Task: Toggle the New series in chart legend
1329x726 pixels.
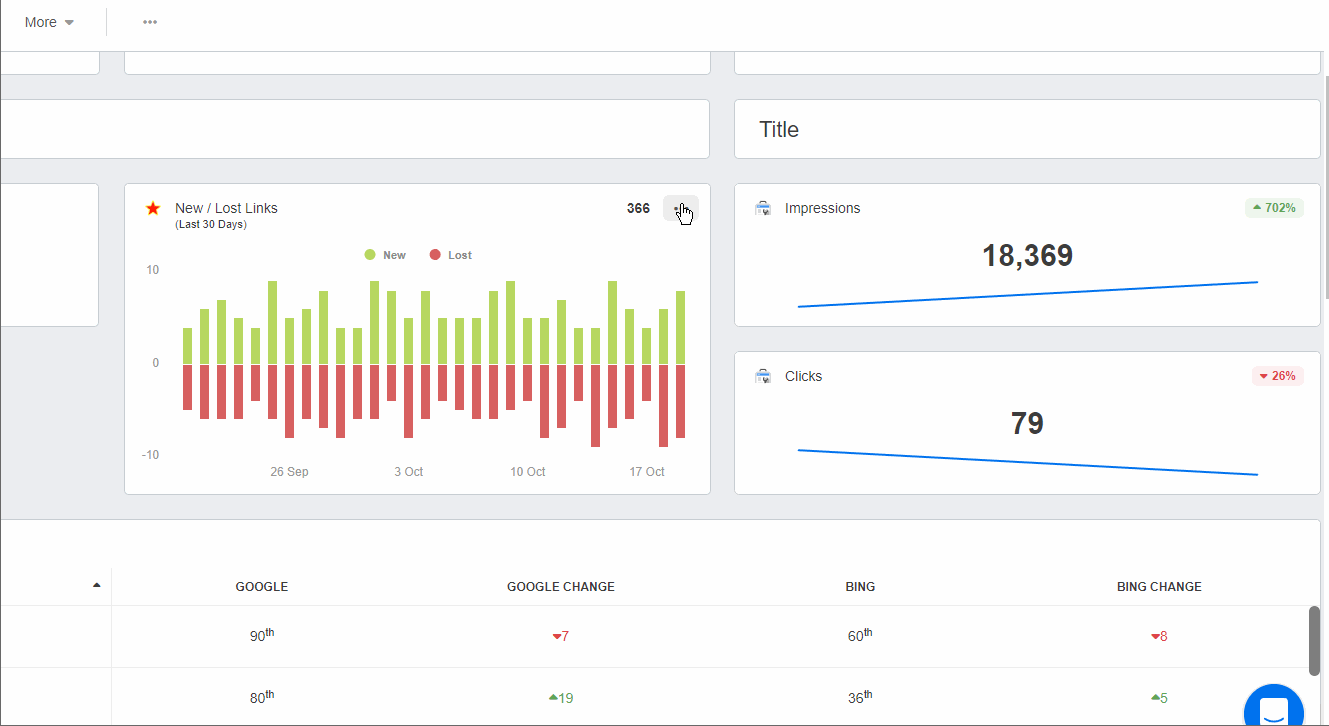Action: tap(385, 255)
